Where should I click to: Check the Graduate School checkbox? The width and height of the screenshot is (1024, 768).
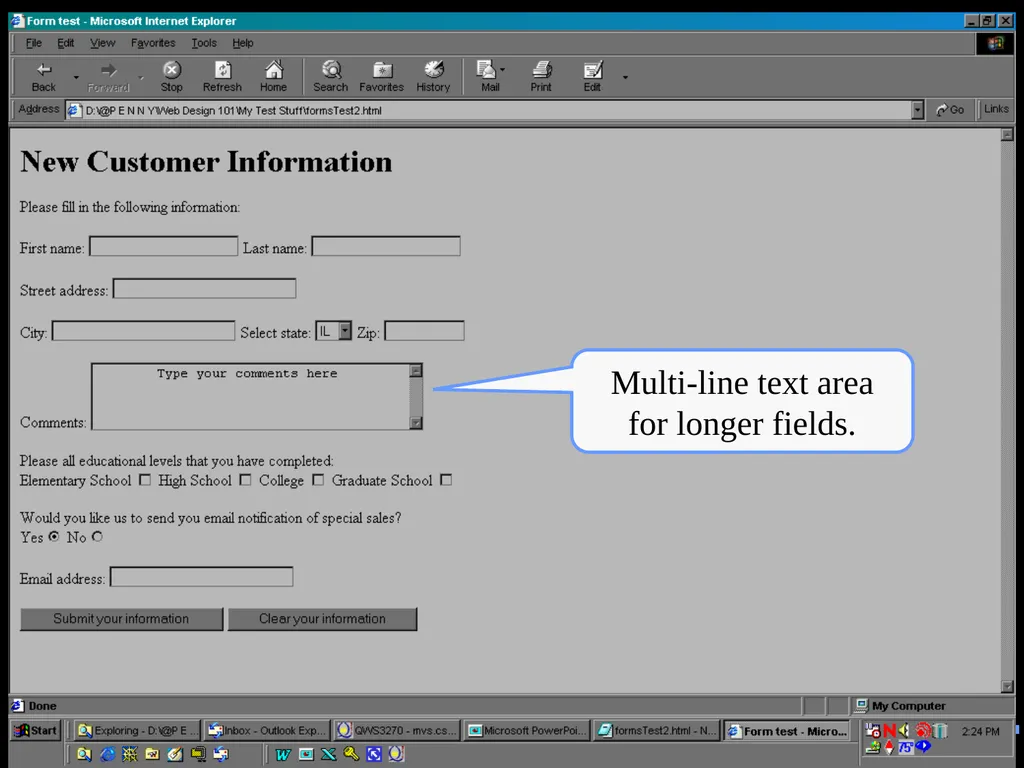(x=446, y=480)
